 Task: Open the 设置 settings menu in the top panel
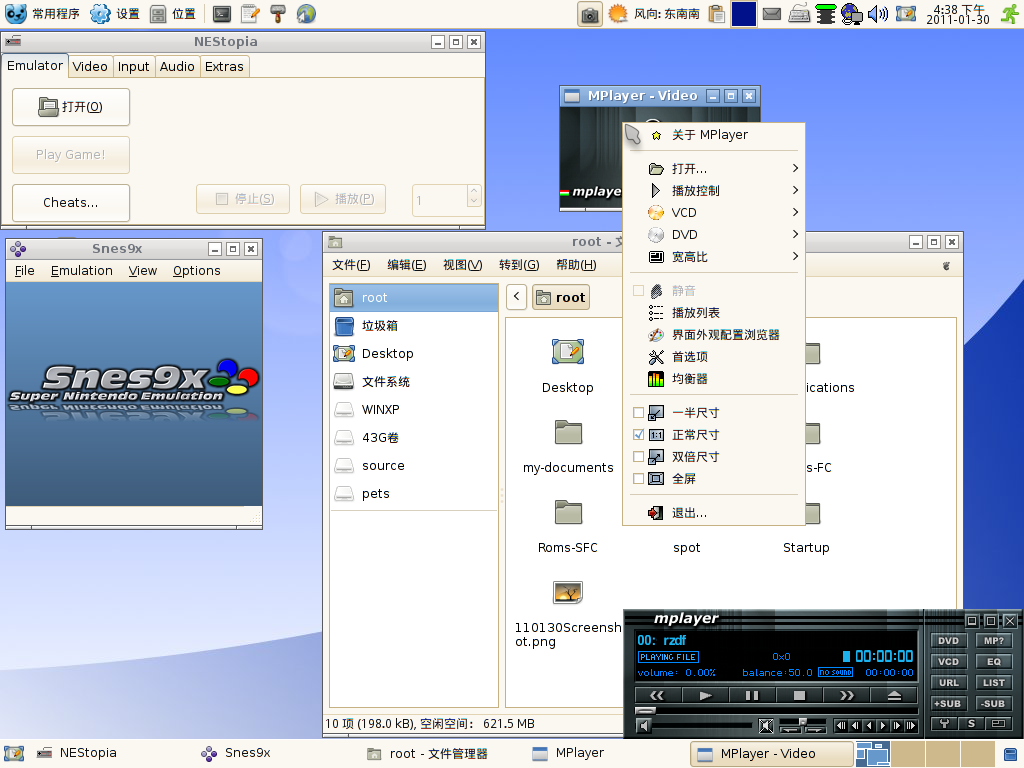click(x=115, y=14)
